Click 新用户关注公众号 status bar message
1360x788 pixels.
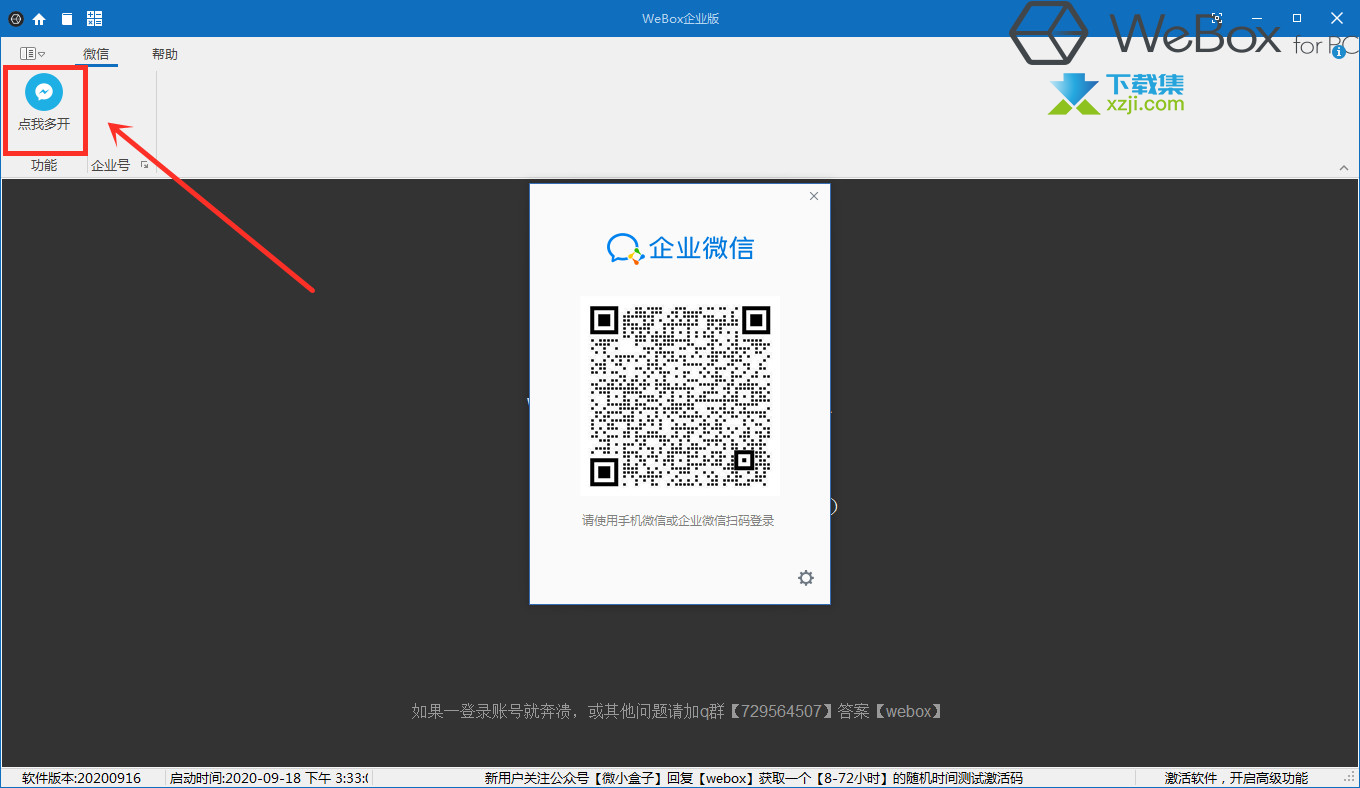[753, 778]
